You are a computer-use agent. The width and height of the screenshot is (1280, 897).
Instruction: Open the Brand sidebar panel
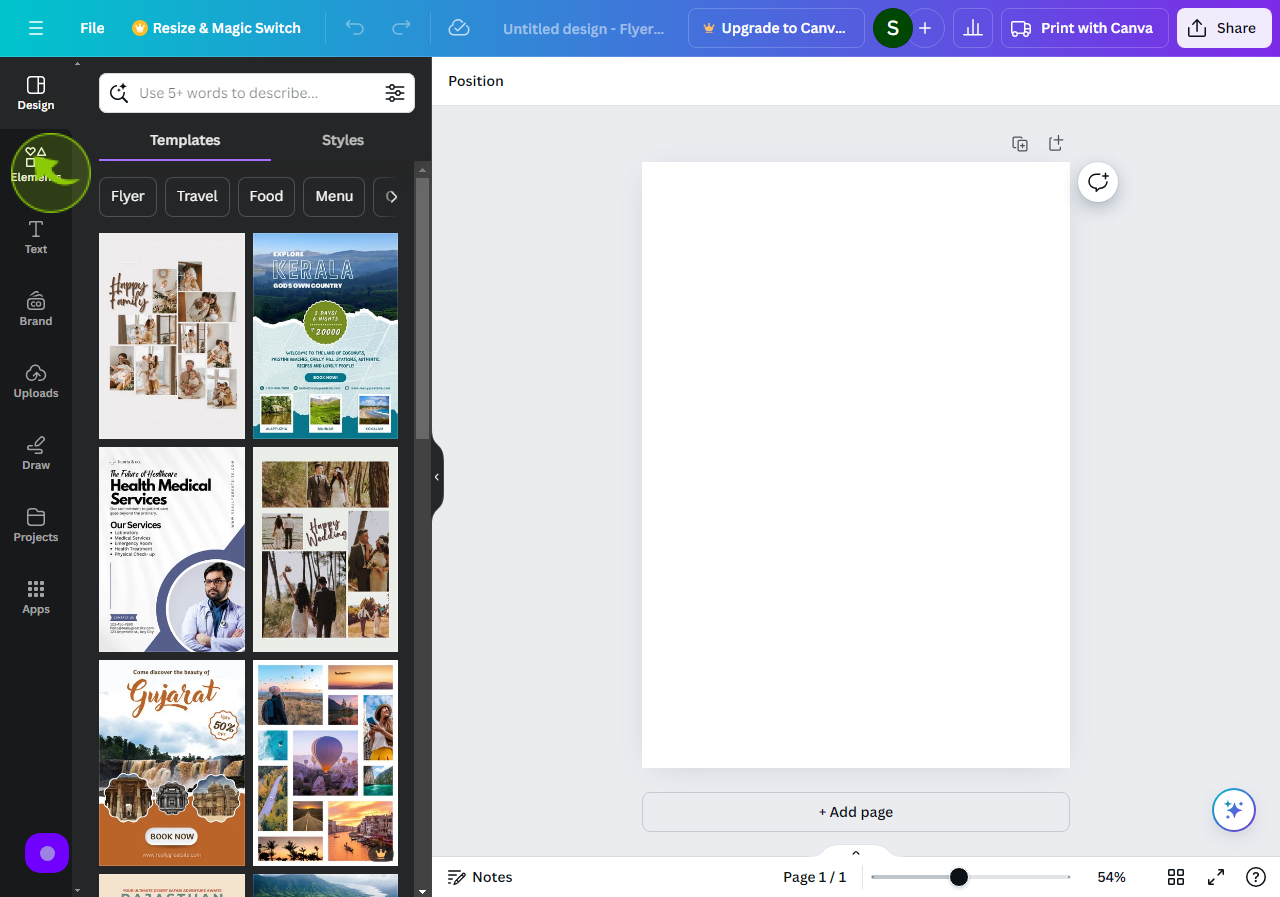click(x=36, y=309)
